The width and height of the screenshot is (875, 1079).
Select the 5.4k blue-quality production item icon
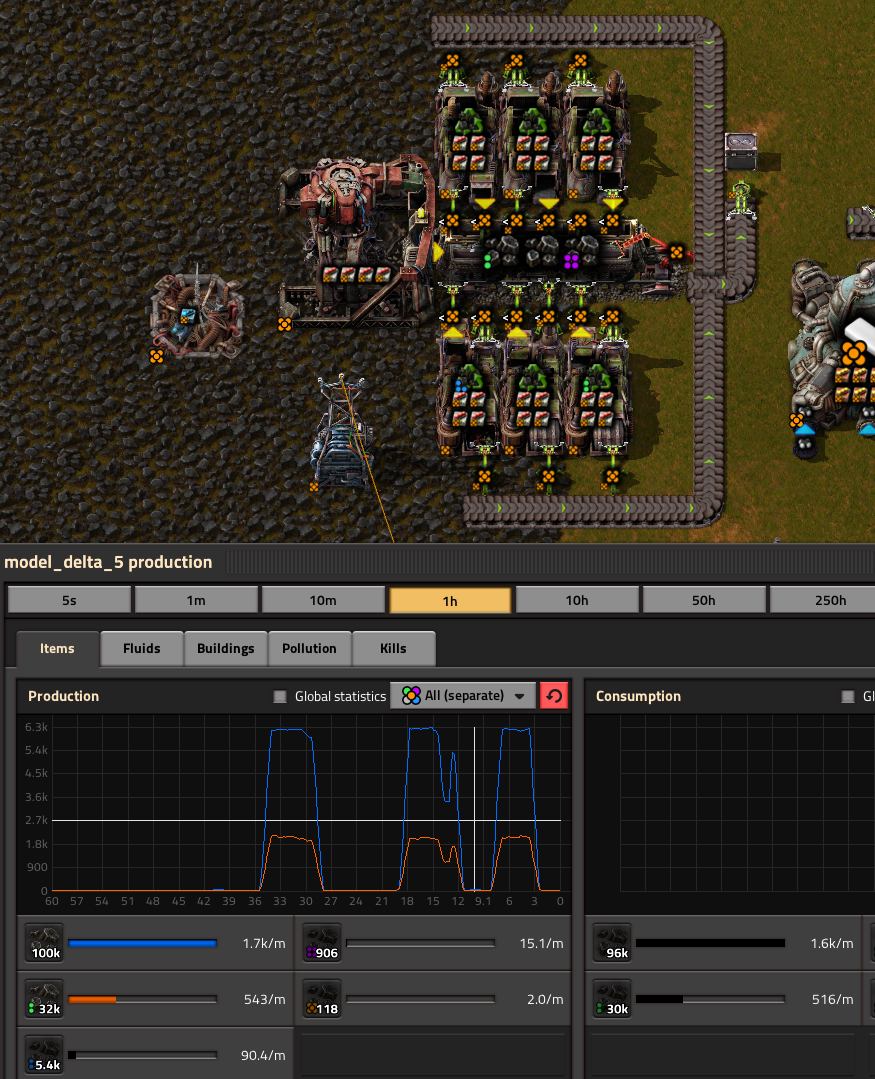[x=45, y=1054]
